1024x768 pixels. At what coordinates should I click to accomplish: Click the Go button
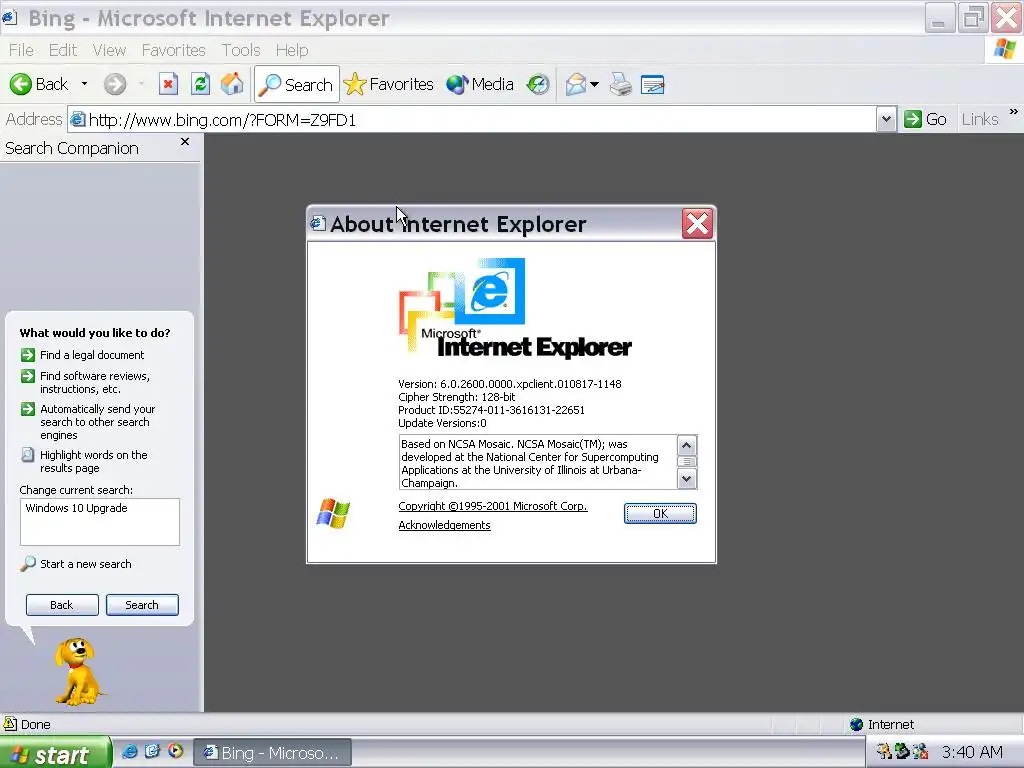[x=925, y=120]
